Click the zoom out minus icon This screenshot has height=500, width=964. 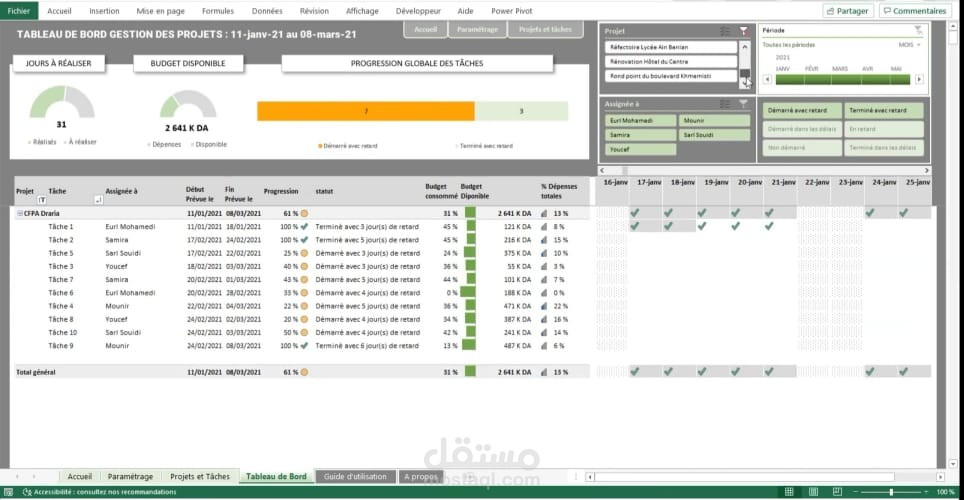855,492
